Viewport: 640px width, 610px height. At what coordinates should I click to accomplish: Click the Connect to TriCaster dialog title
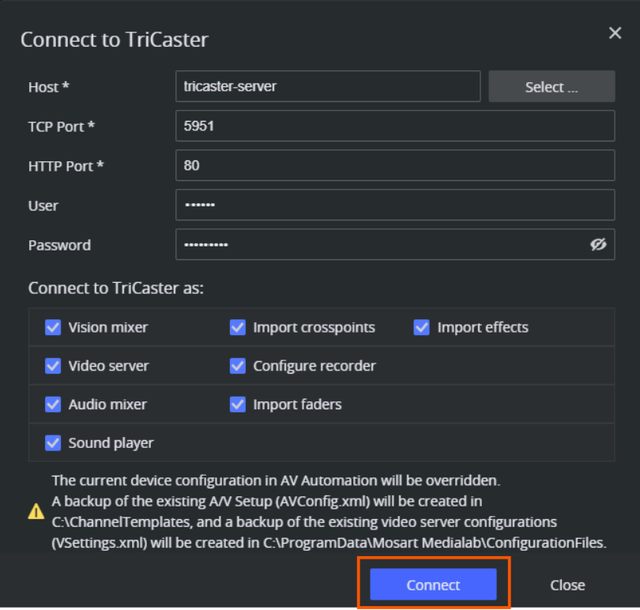tap(114, 40)
